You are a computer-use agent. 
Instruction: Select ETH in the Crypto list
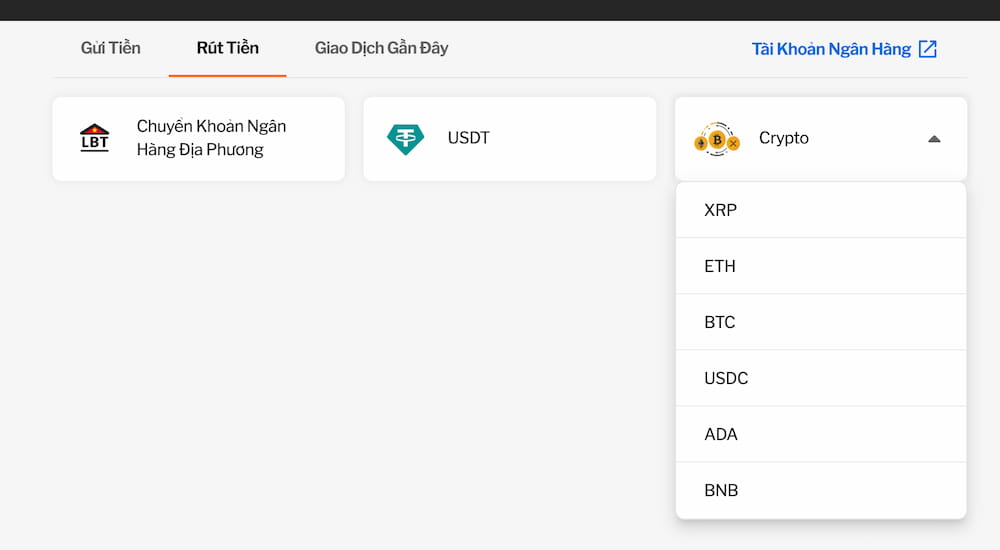point(720,266)
